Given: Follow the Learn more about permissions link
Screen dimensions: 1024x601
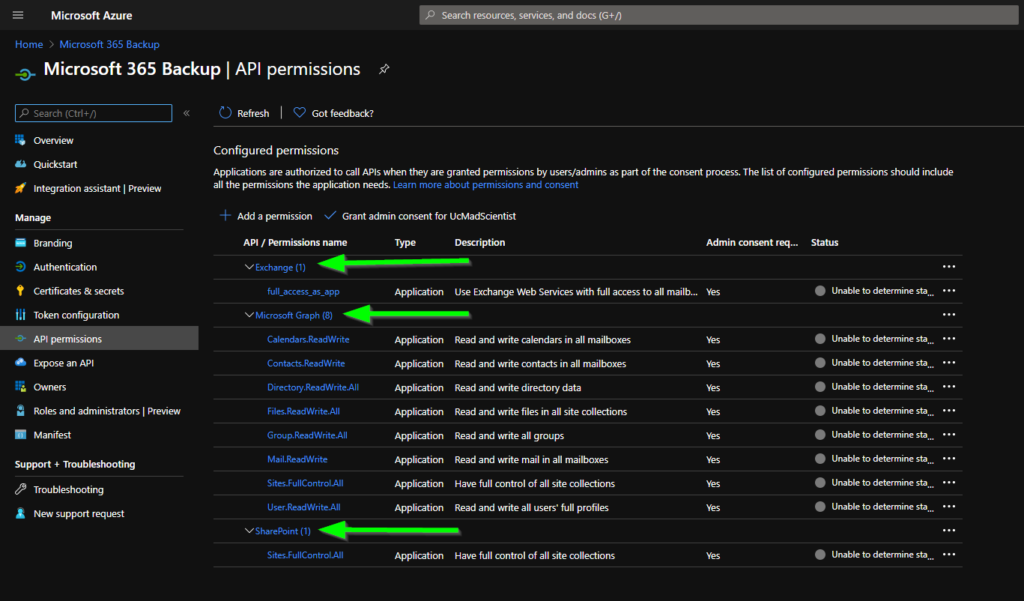Looking at the screenshot, I should tap(486, 185).
